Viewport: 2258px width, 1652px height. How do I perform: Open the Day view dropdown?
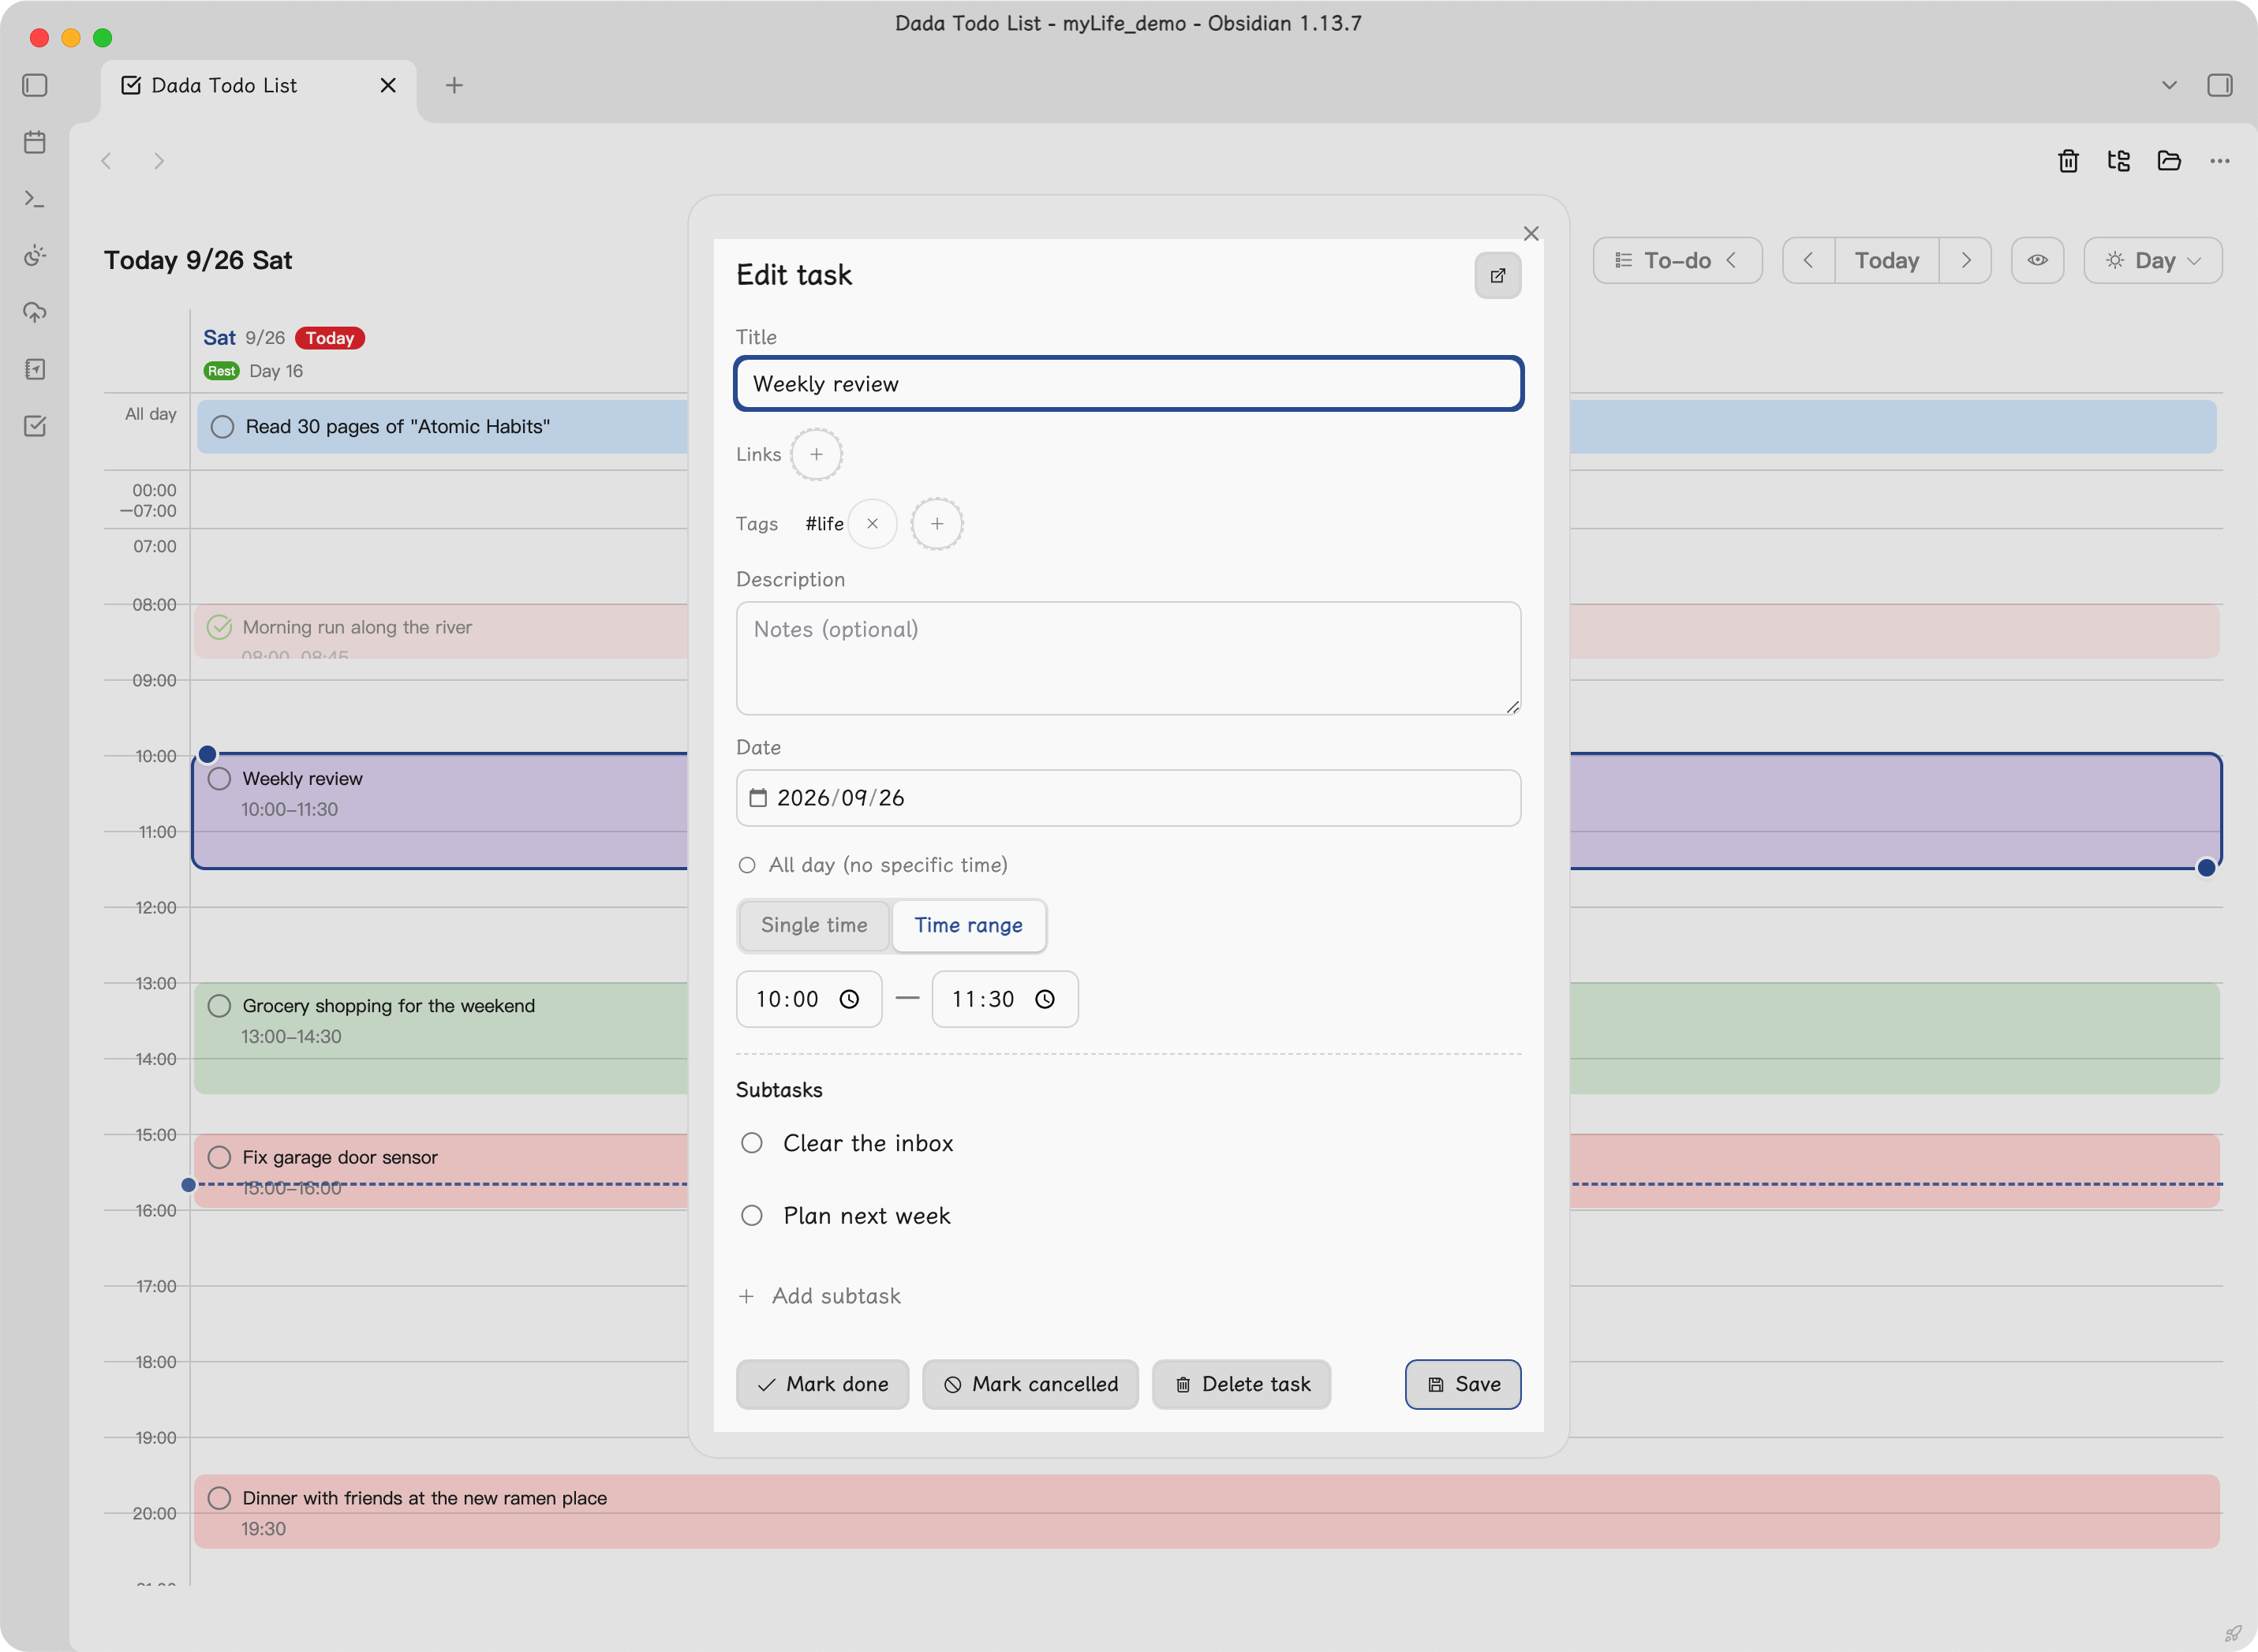pos(2153,261)
